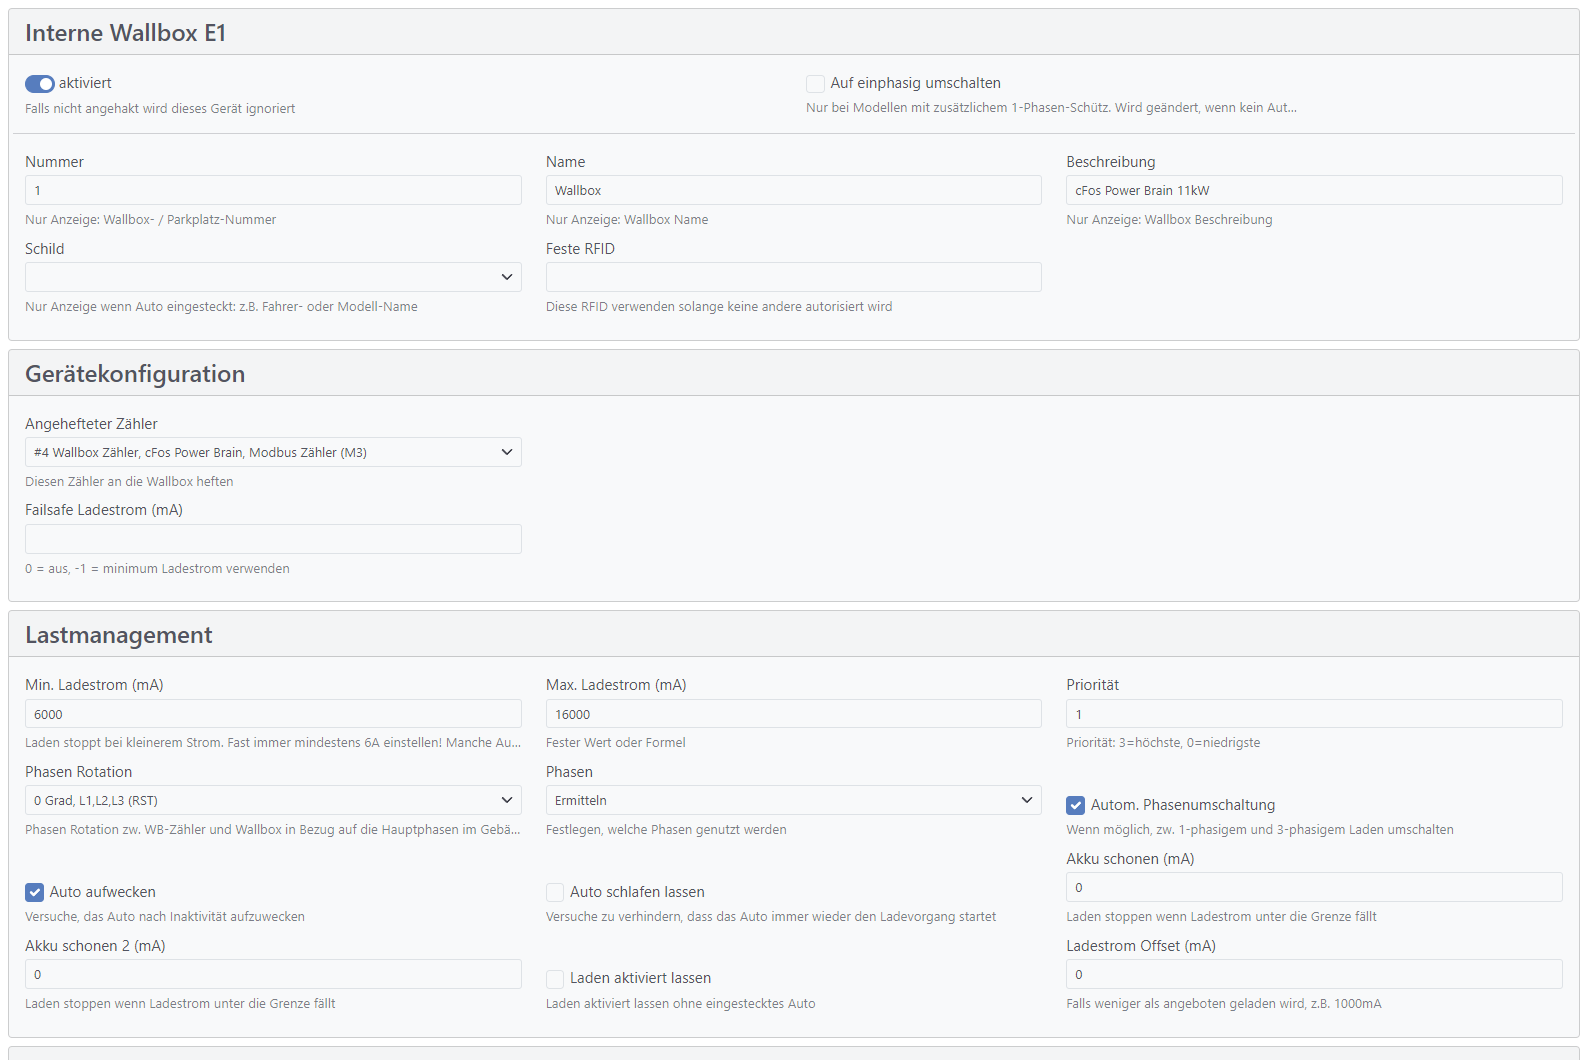
Task: Enable Auf einphasig umschalten checkbox
Action: (x=815, y=84)
